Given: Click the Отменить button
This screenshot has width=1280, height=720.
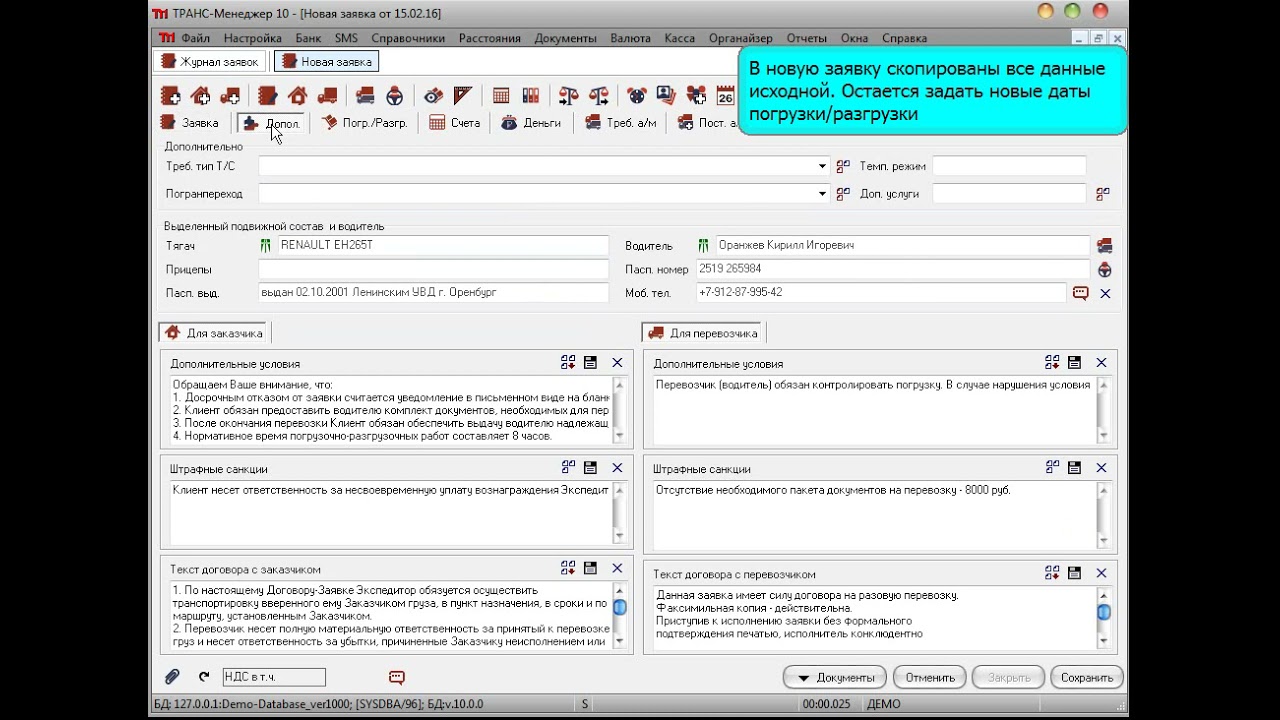Looking at the screenshot, I should pyautogui.click(x=930, y=677).
